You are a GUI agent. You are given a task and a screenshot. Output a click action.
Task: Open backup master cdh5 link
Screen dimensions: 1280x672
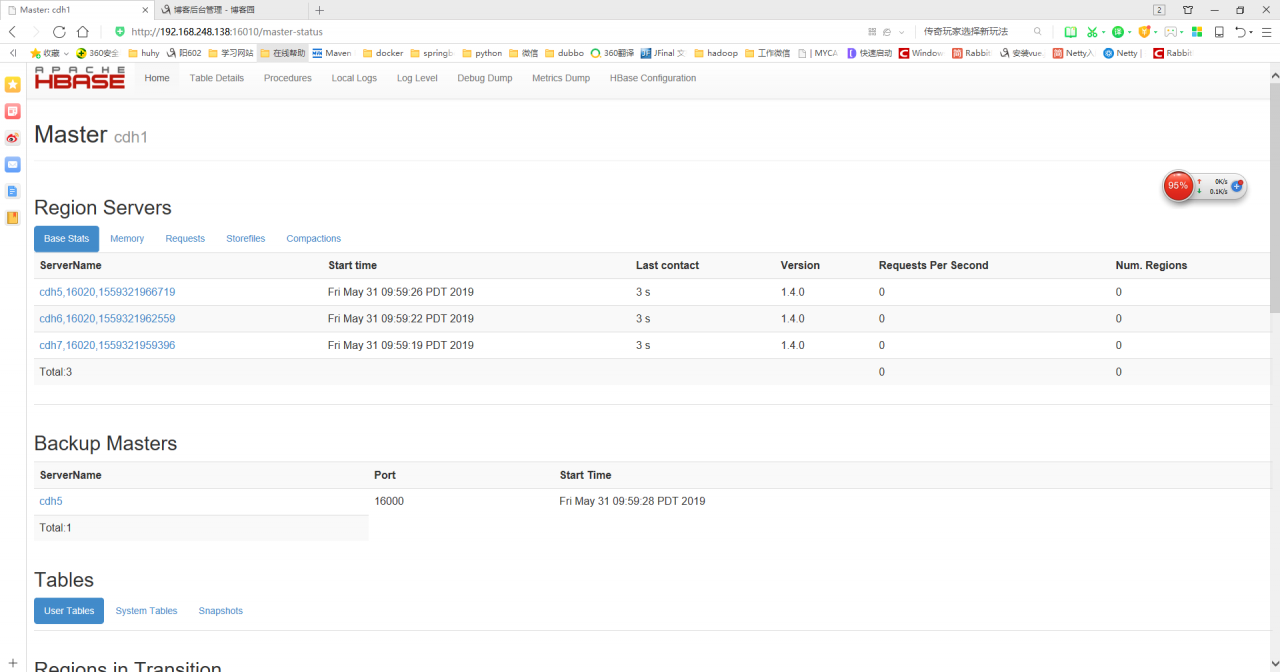point(51,501)
